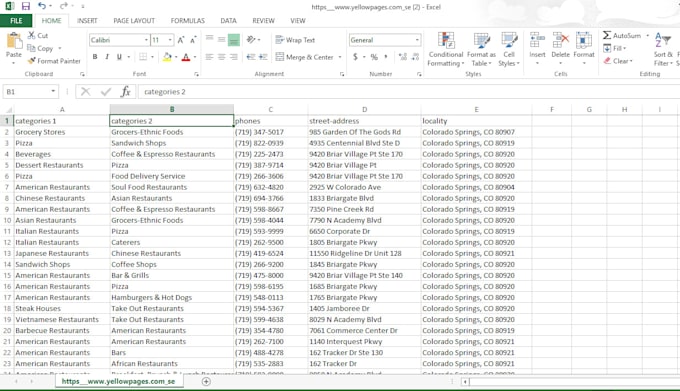Open Font dialog launcher arrow

[196, 75]
